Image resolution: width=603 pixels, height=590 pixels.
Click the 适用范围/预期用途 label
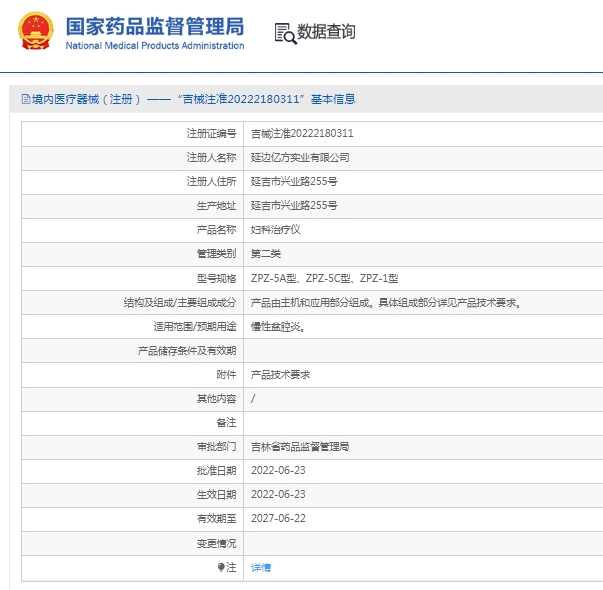[195, 327]
